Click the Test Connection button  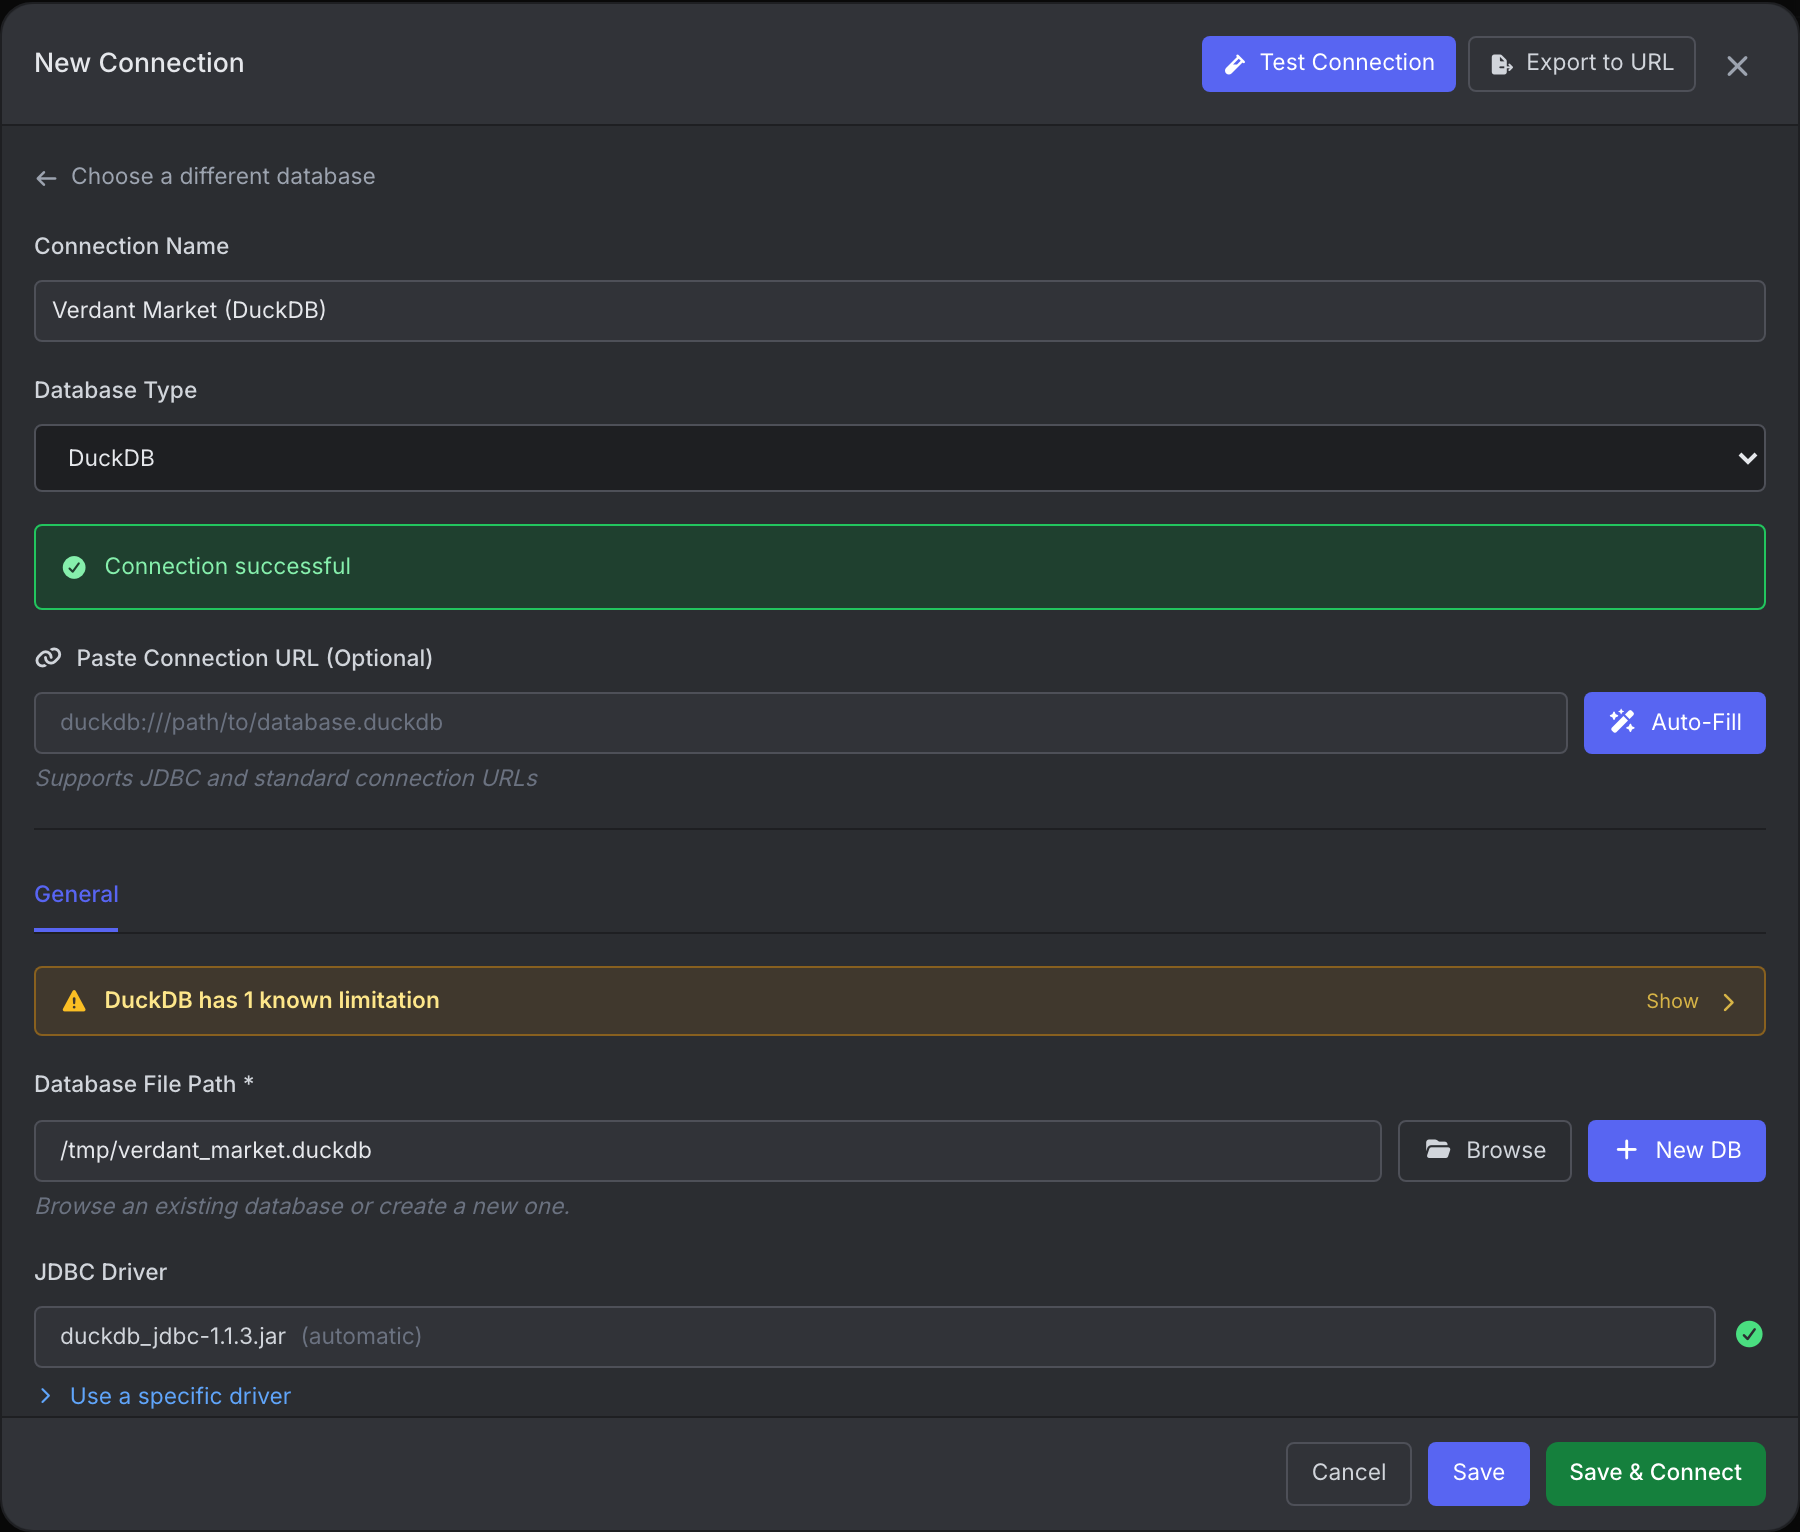coord(1329,64)
